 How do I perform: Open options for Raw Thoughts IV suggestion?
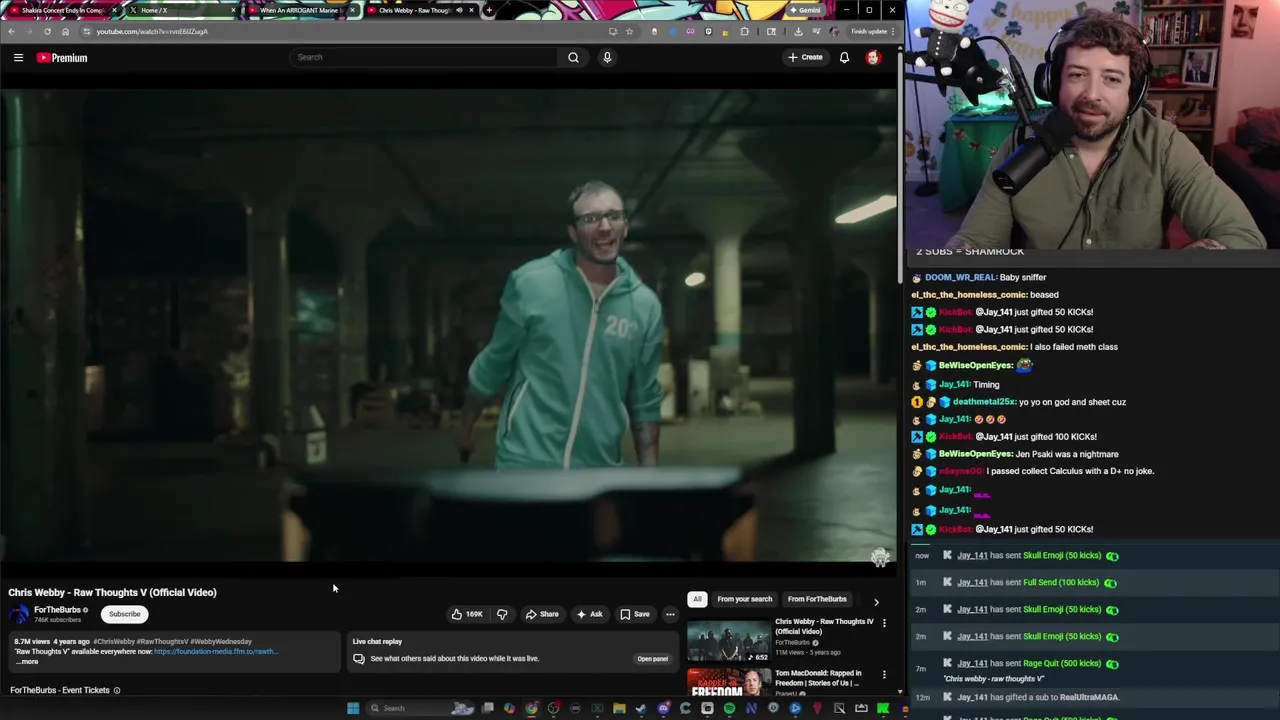click(884, 623)
